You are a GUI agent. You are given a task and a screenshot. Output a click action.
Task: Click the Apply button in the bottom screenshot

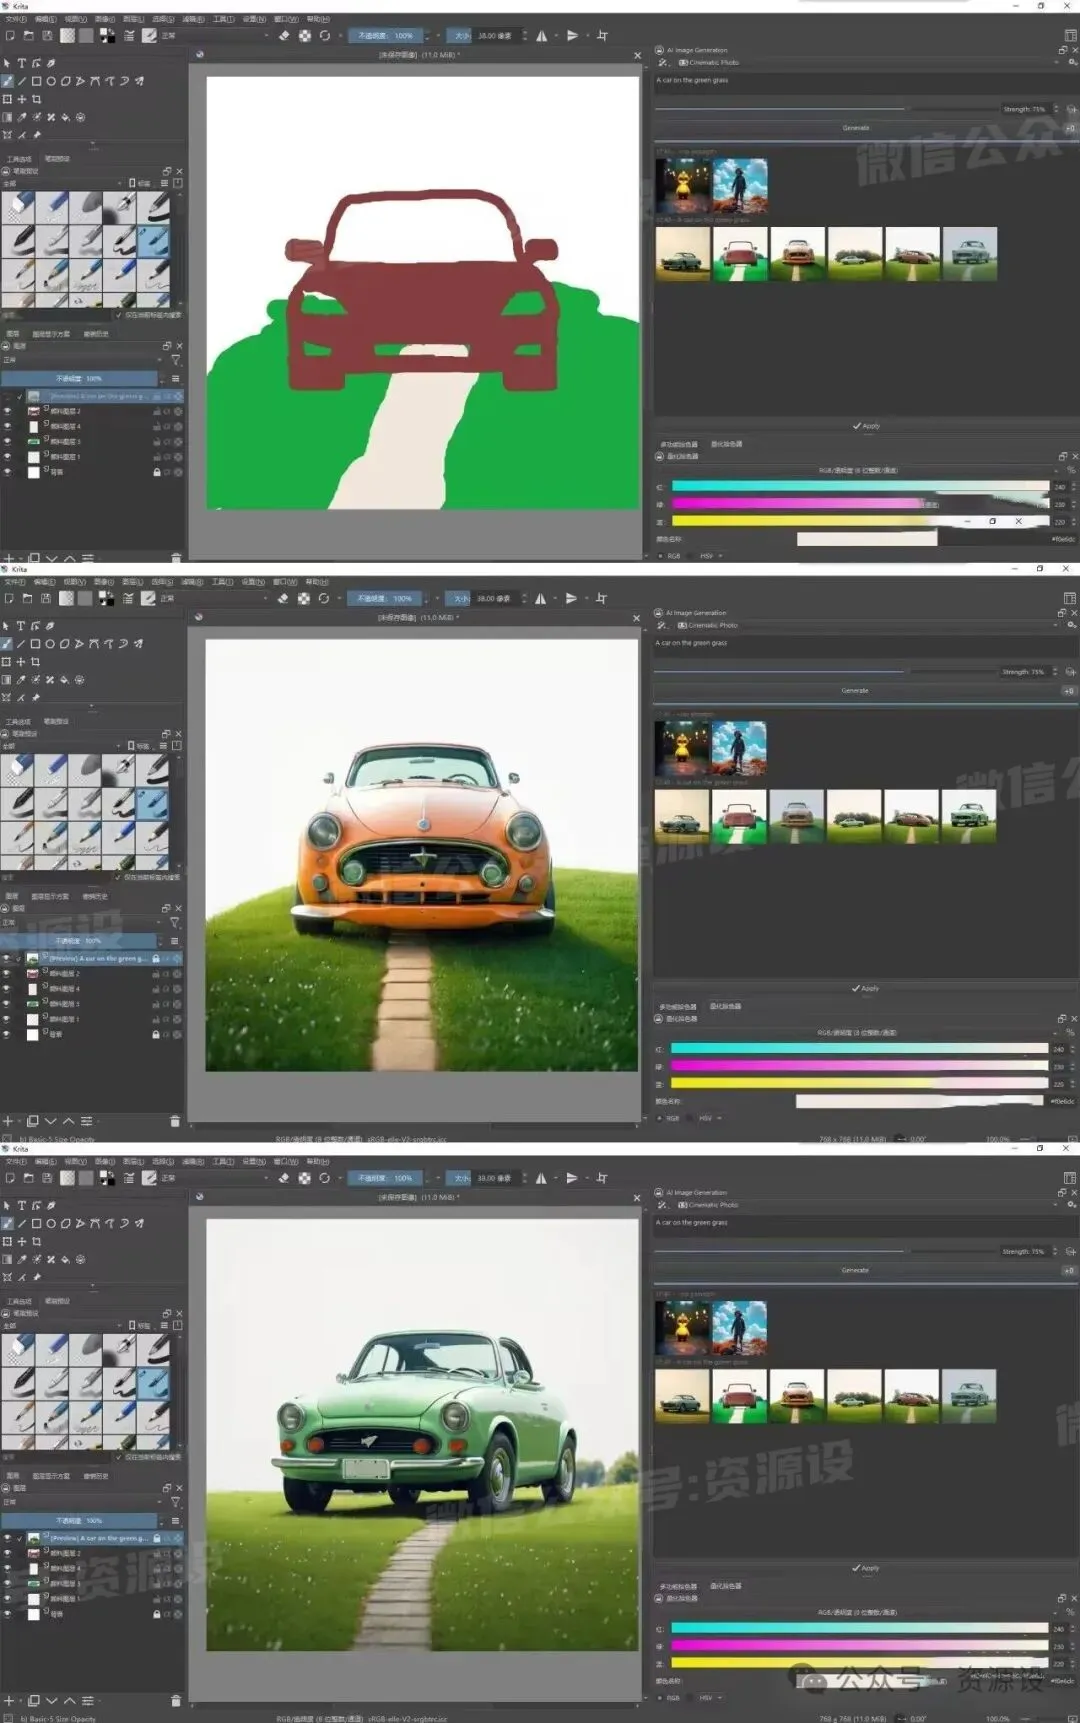coord(865,1568)
